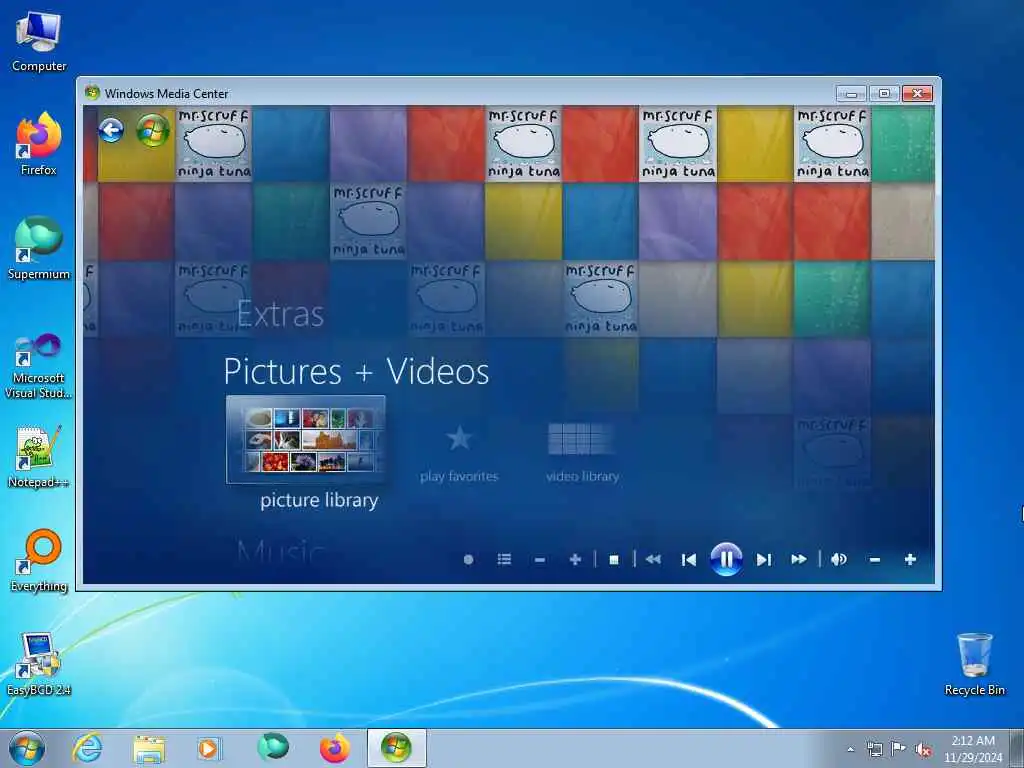Mute the Media Center volume

pos(839,559)
